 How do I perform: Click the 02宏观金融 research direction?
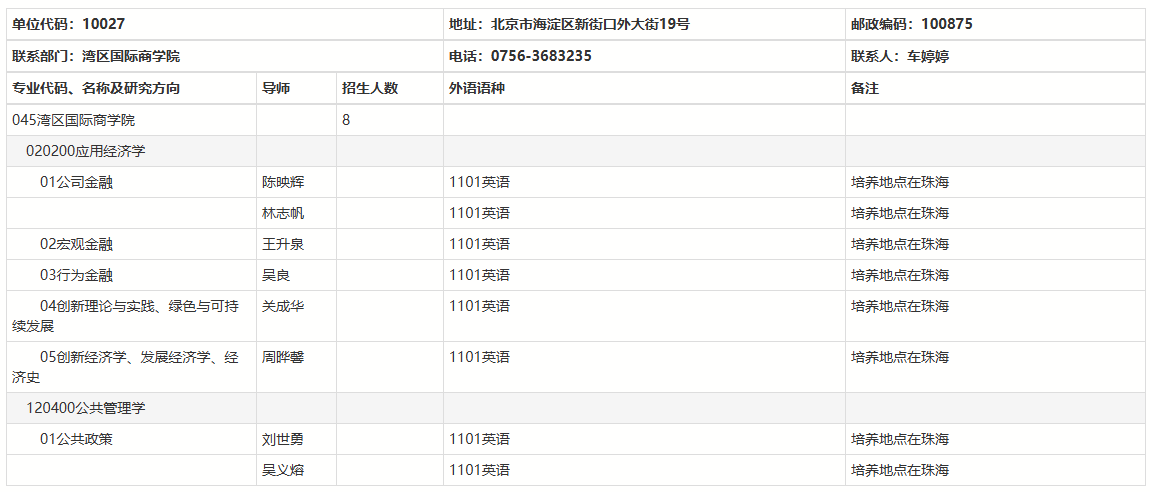[76, 244]
